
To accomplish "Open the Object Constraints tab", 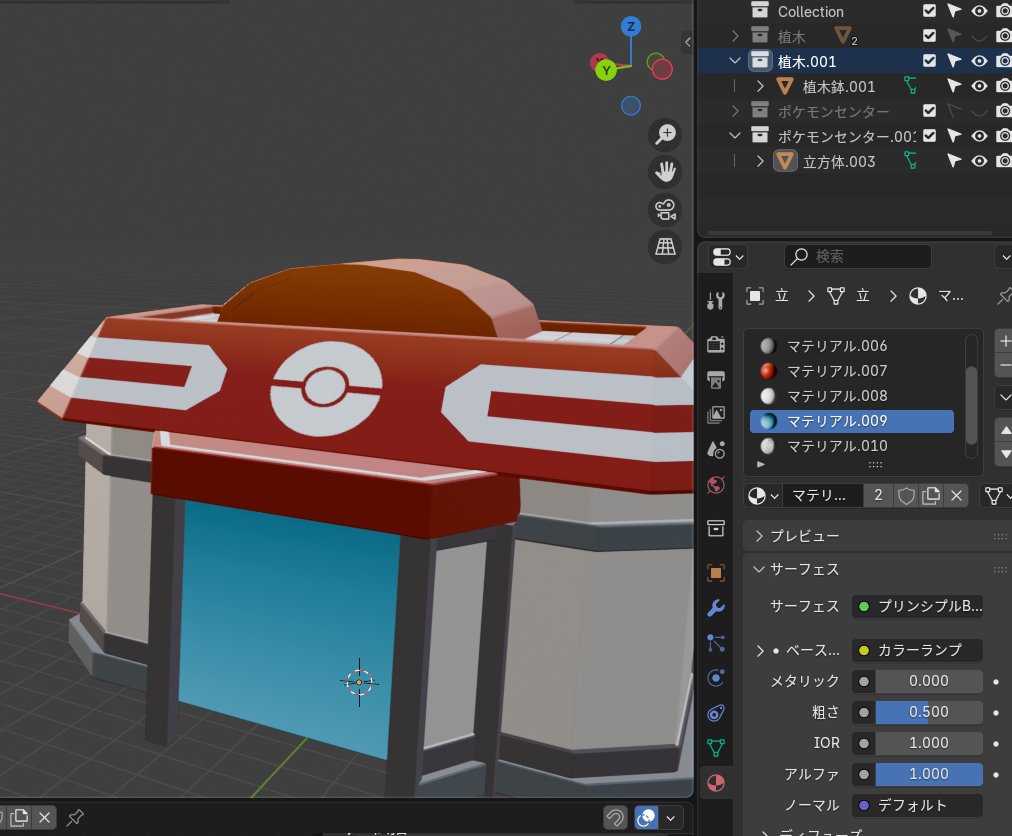I will tap(716, 713).
